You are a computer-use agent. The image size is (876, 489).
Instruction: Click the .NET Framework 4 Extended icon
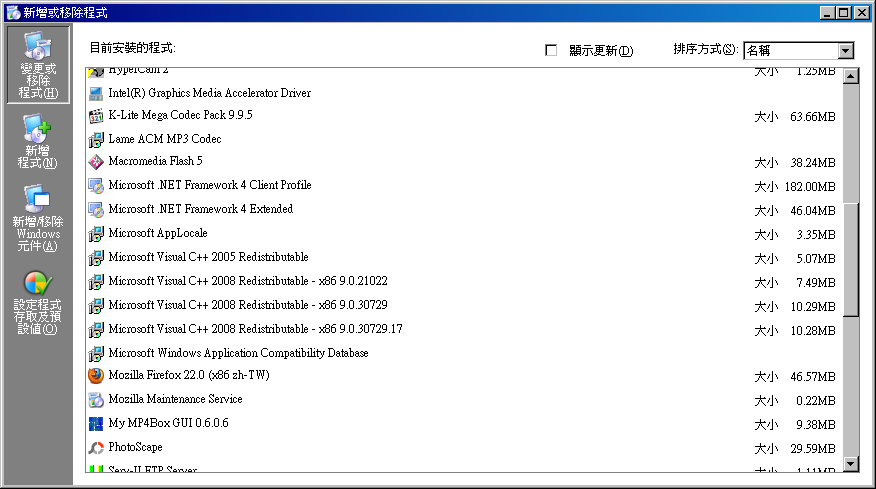(x=96, y=210)
